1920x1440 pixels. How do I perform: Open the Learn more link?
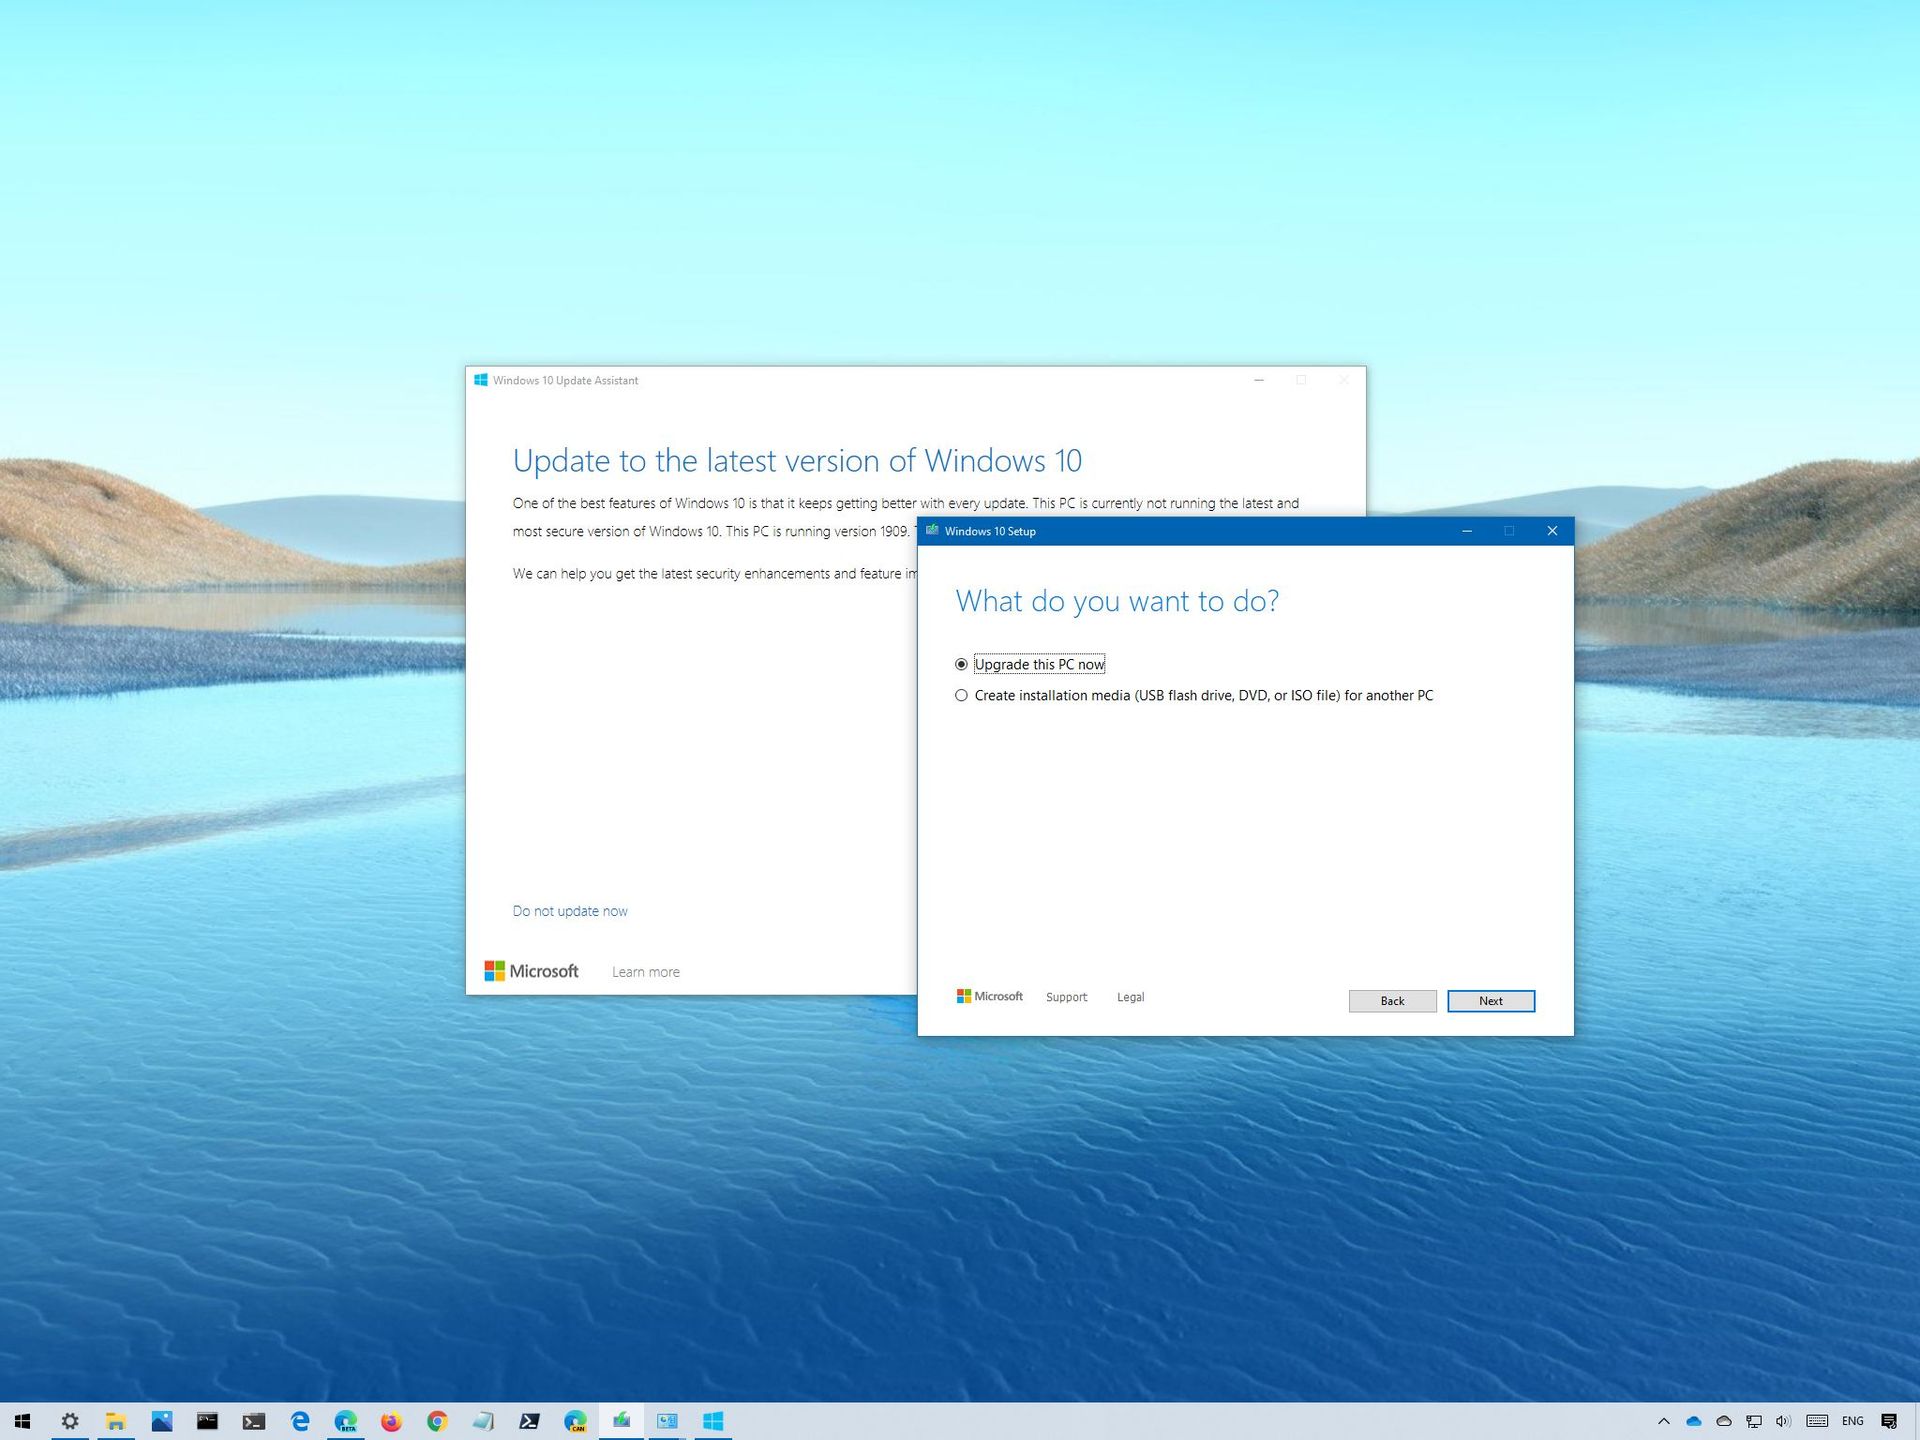pos(645,971)
